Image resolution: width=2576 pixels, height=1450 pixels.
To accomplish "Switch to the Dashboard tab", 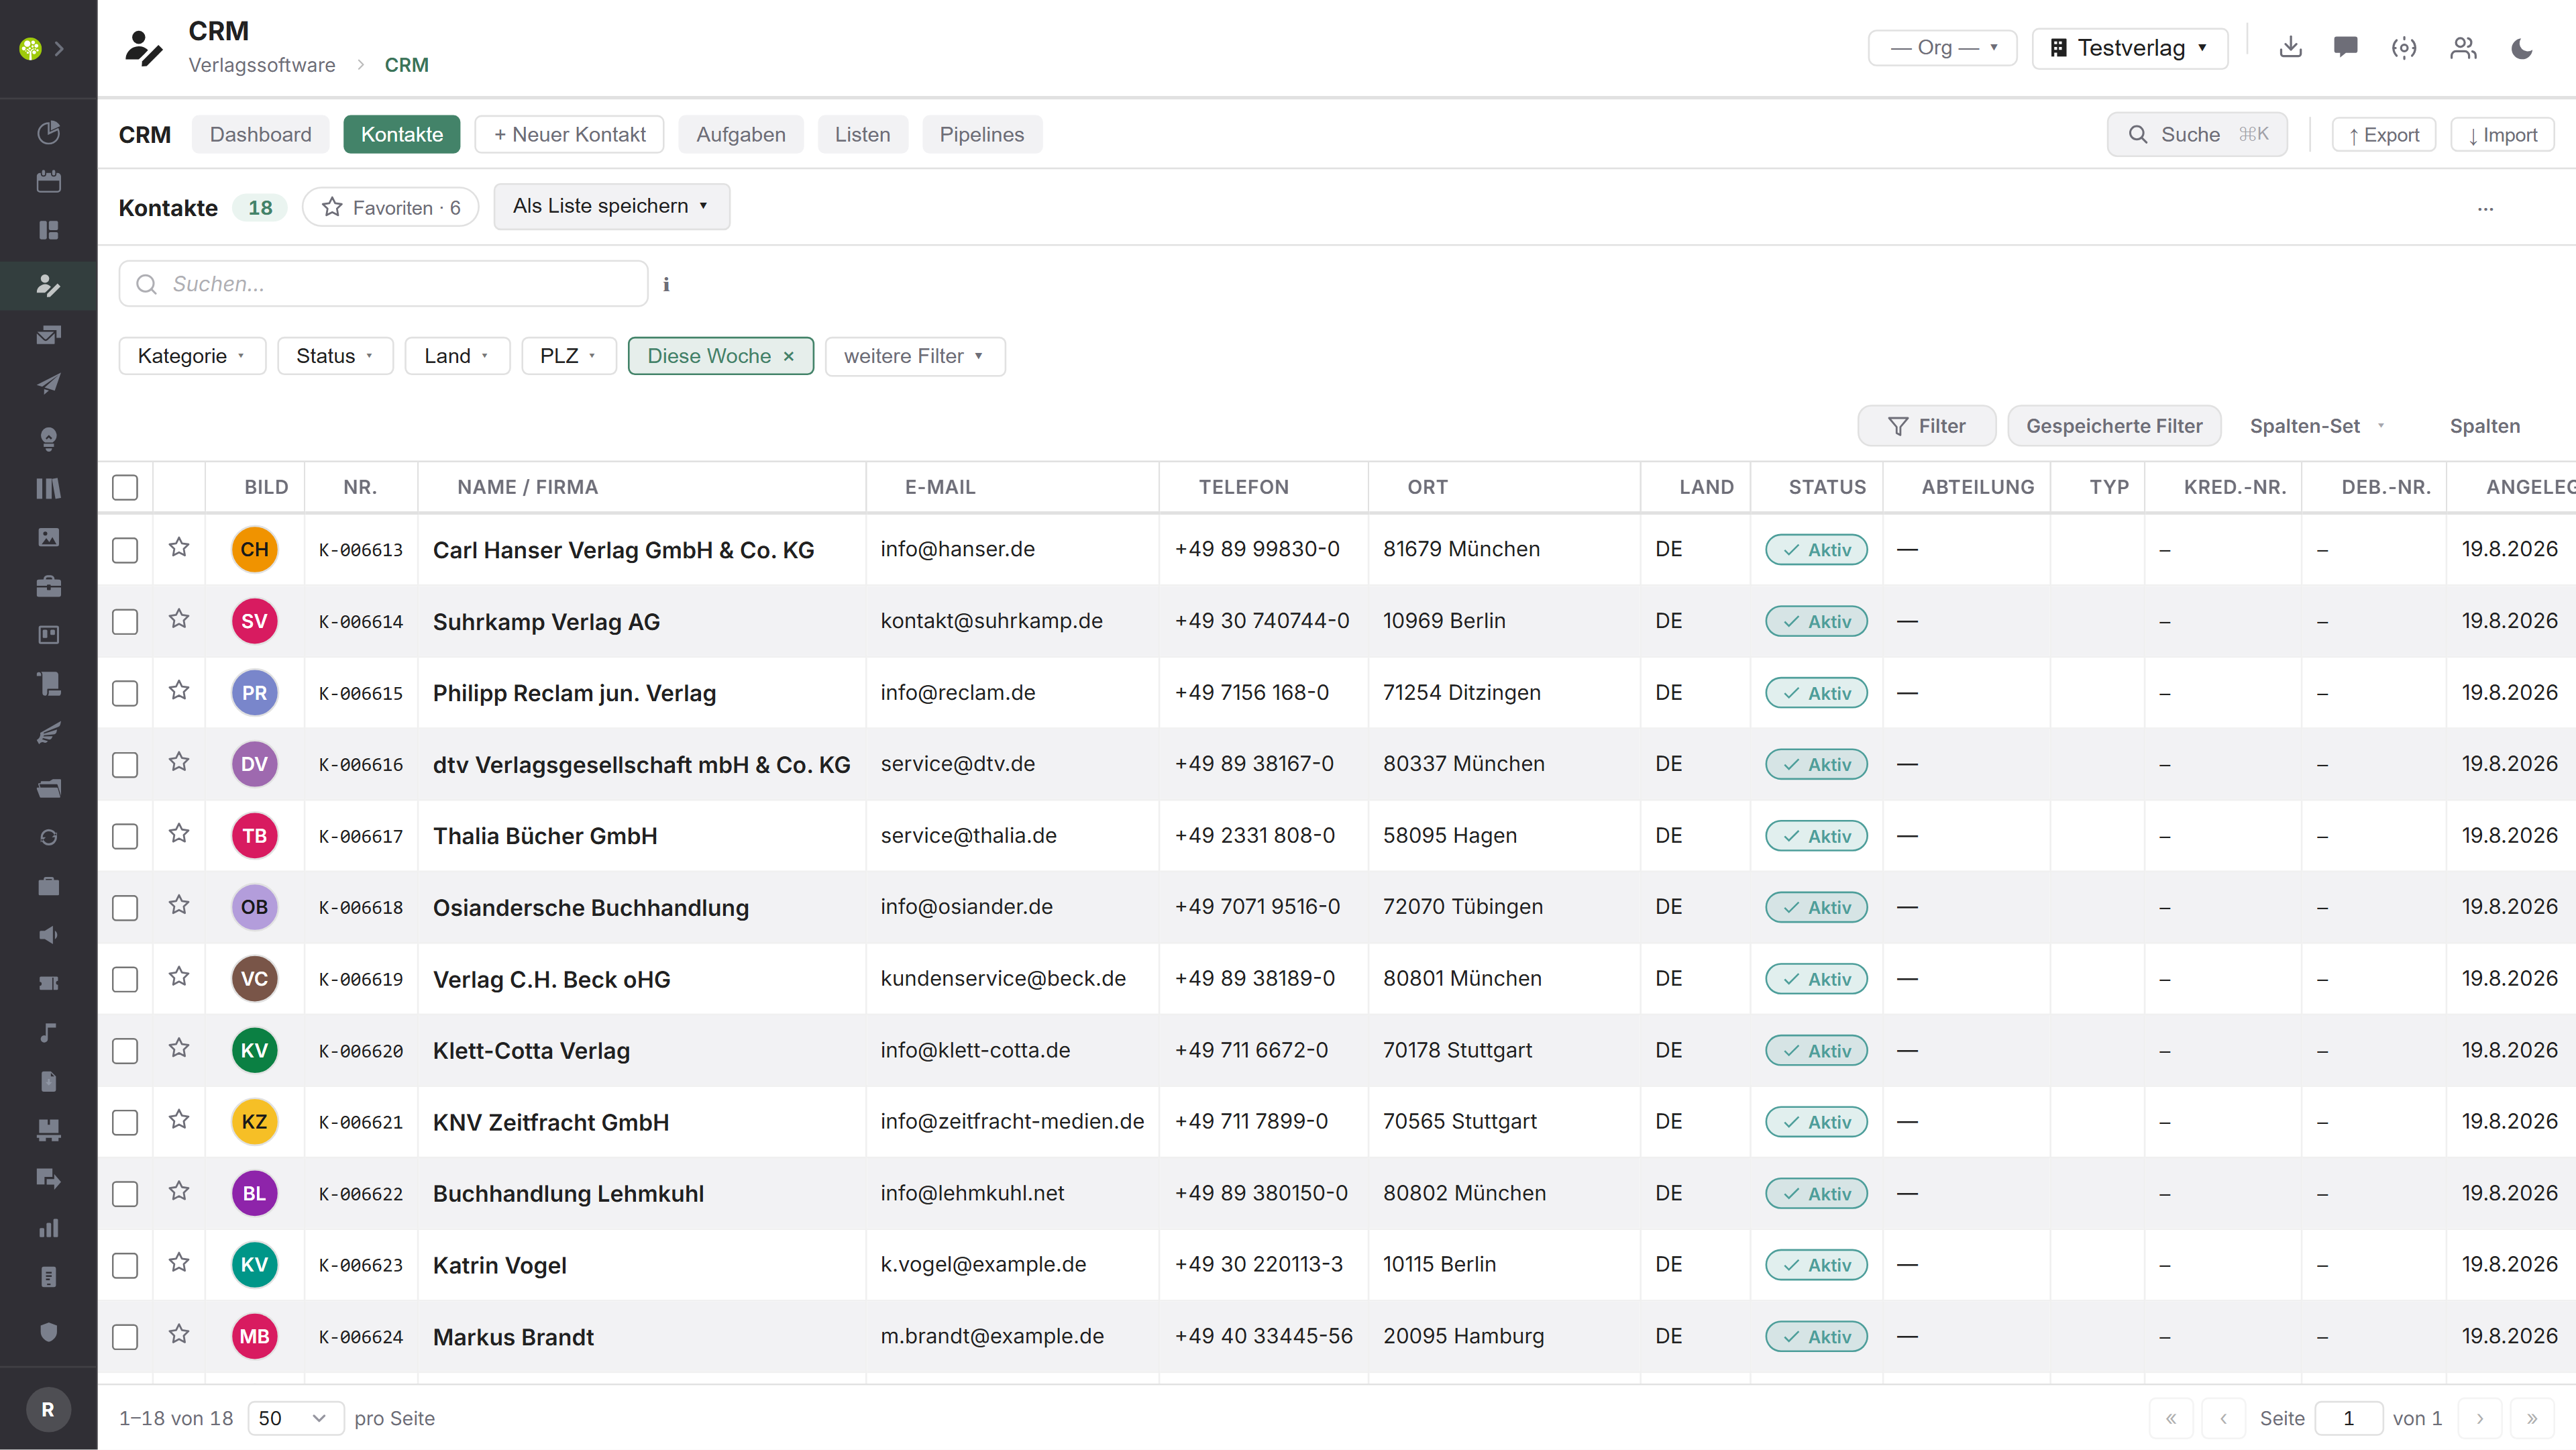I will click(260, 134).
